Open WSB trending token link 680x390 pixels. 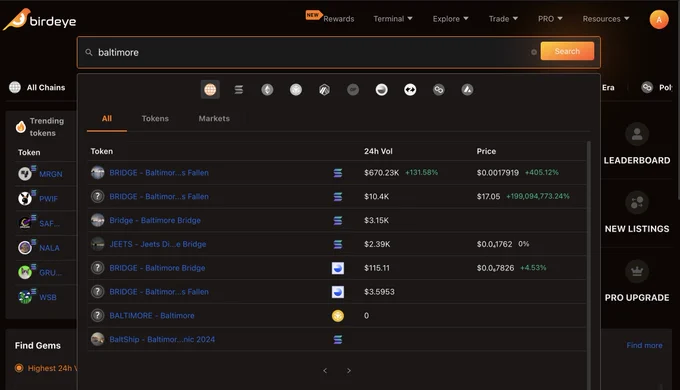click(x=48, y=298)
